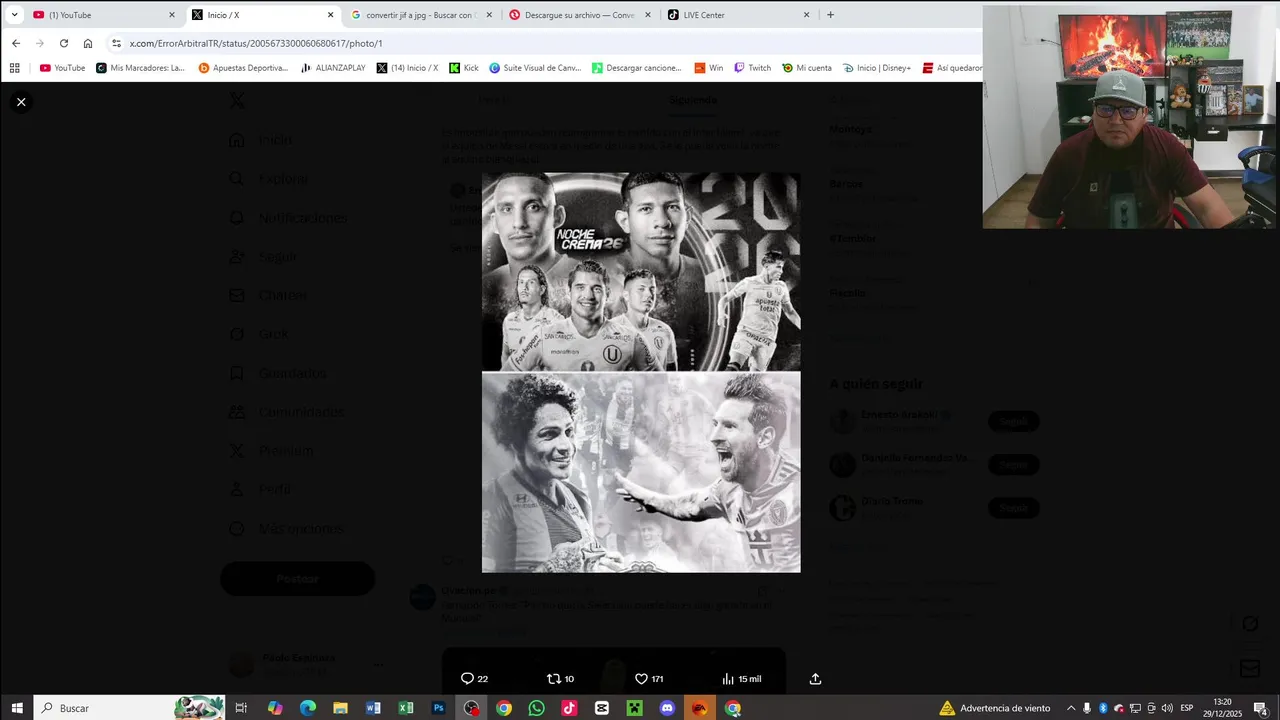Screen dimensions: 1280x720
Task: Like the photo with 171 likes
Action: pos(649,679)
